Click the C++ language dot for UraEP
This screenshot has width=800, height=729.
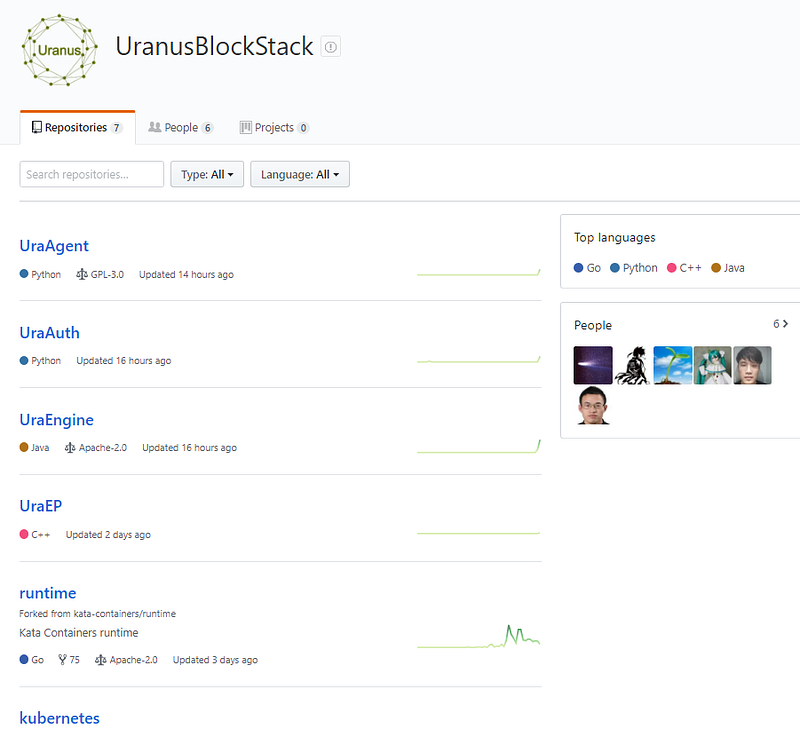tap(24, 535)
